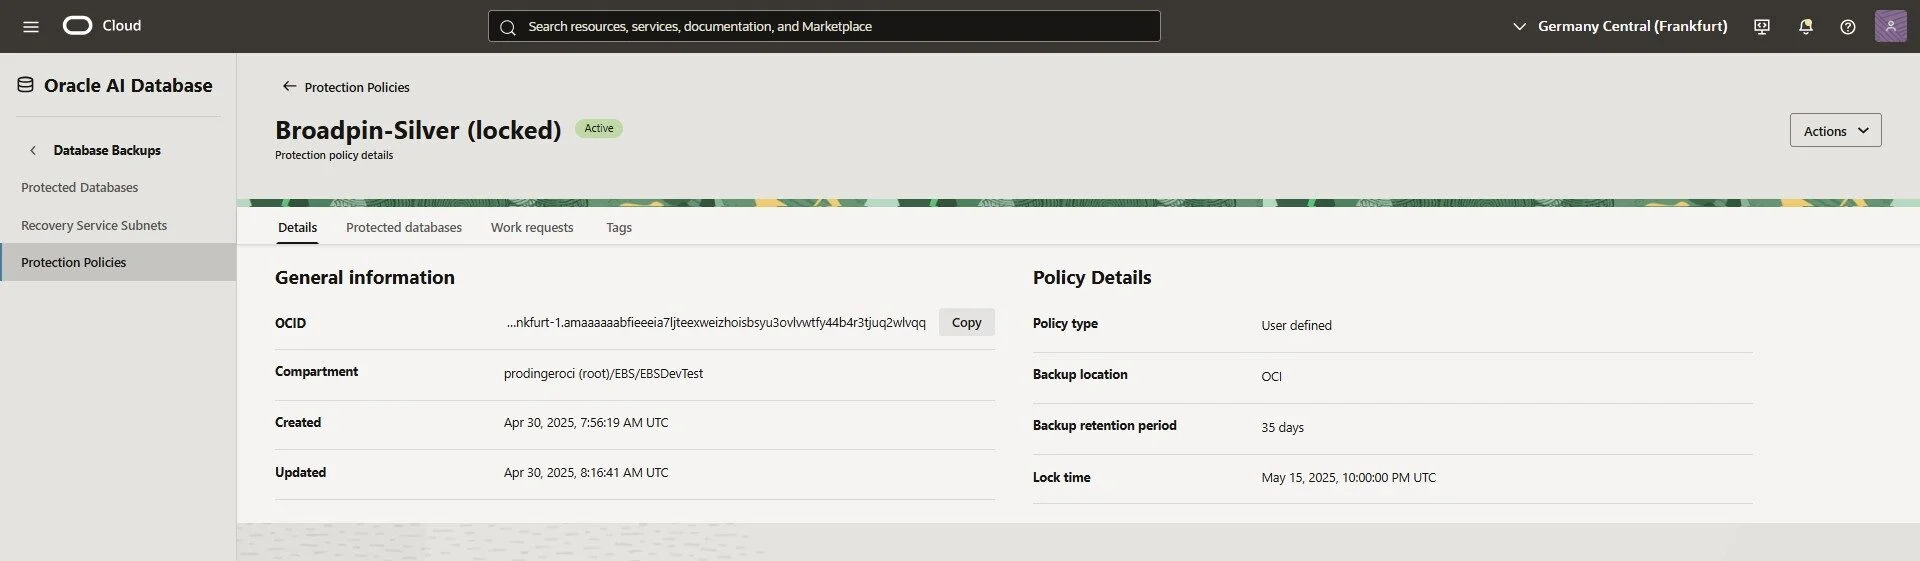Click the Policy Details heading
This screenshot has width=1920, height=561.
tap(1092, 277)
